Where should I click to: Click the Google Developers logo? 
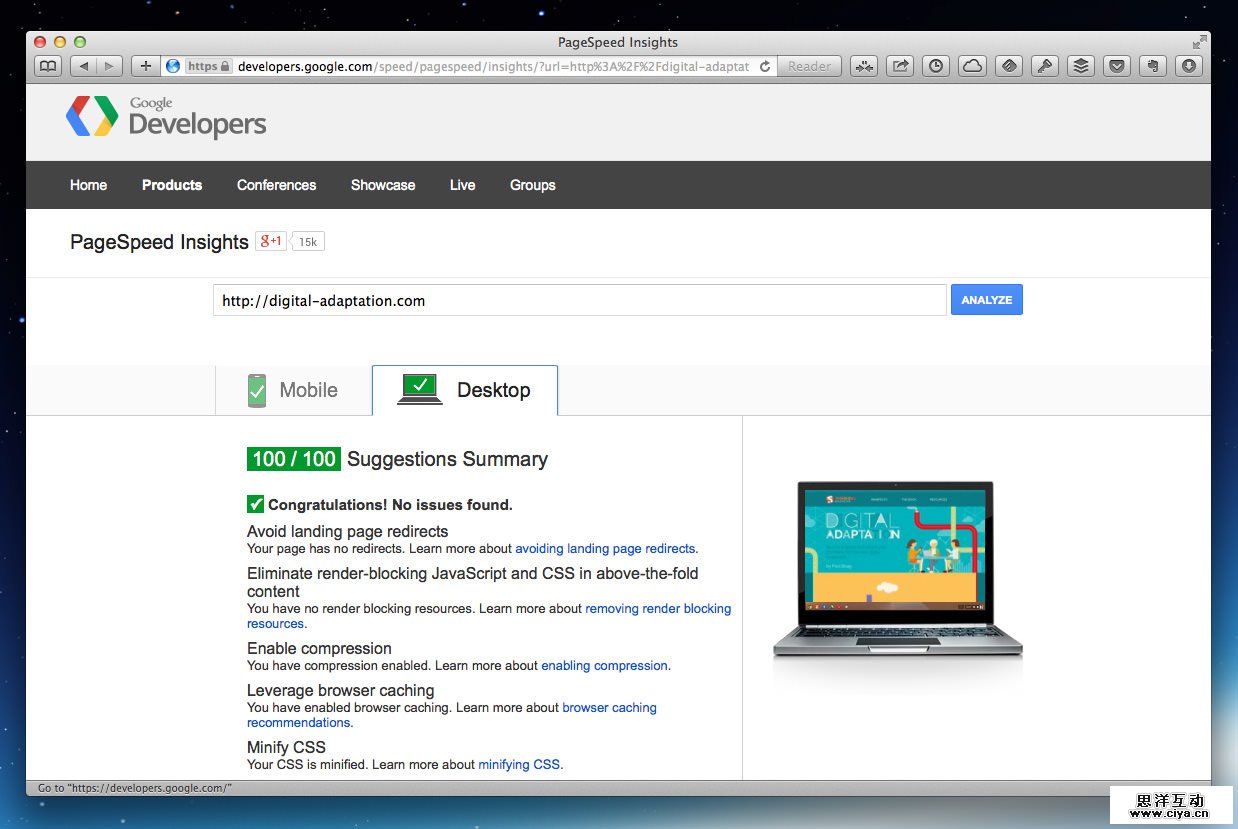(166, 117)
